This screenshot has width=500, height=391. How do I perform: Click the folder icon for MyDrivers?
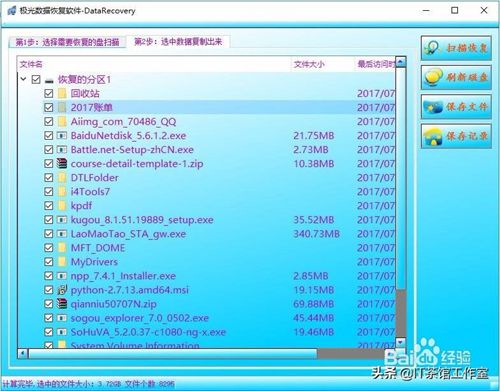click(x=62, y=262)
